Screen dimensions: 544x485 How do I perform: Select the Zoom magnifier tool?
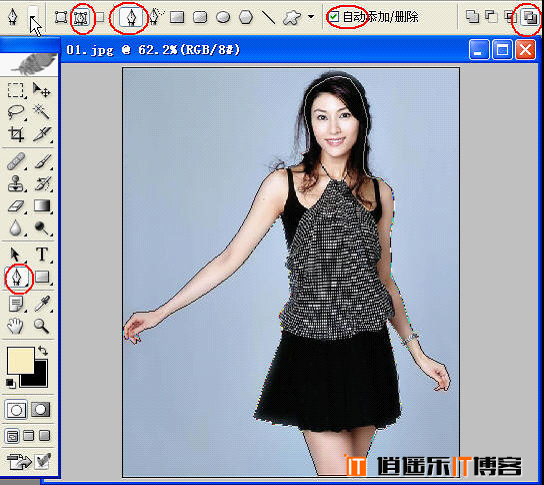(x=41, y=326)
